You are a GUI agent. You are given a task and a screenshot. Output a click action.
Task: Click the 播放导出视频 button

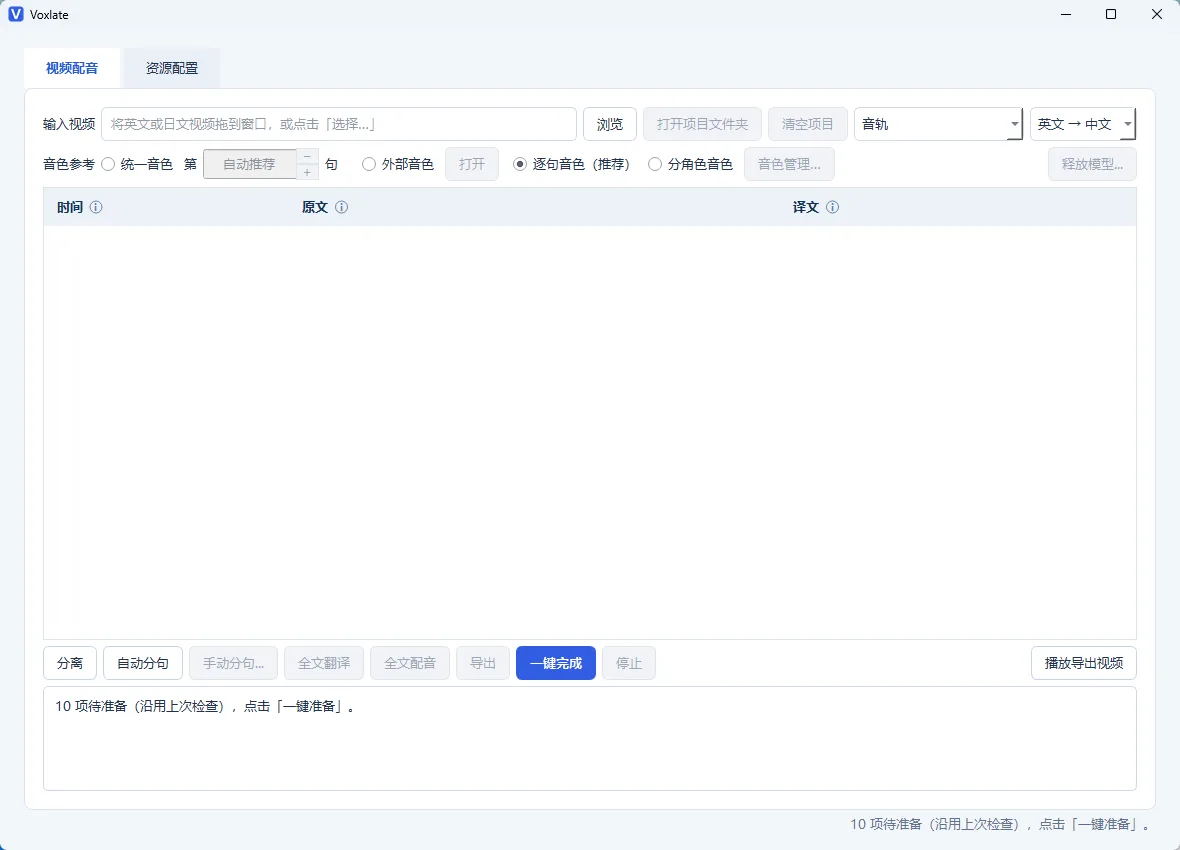click(x=1084, y=663)
